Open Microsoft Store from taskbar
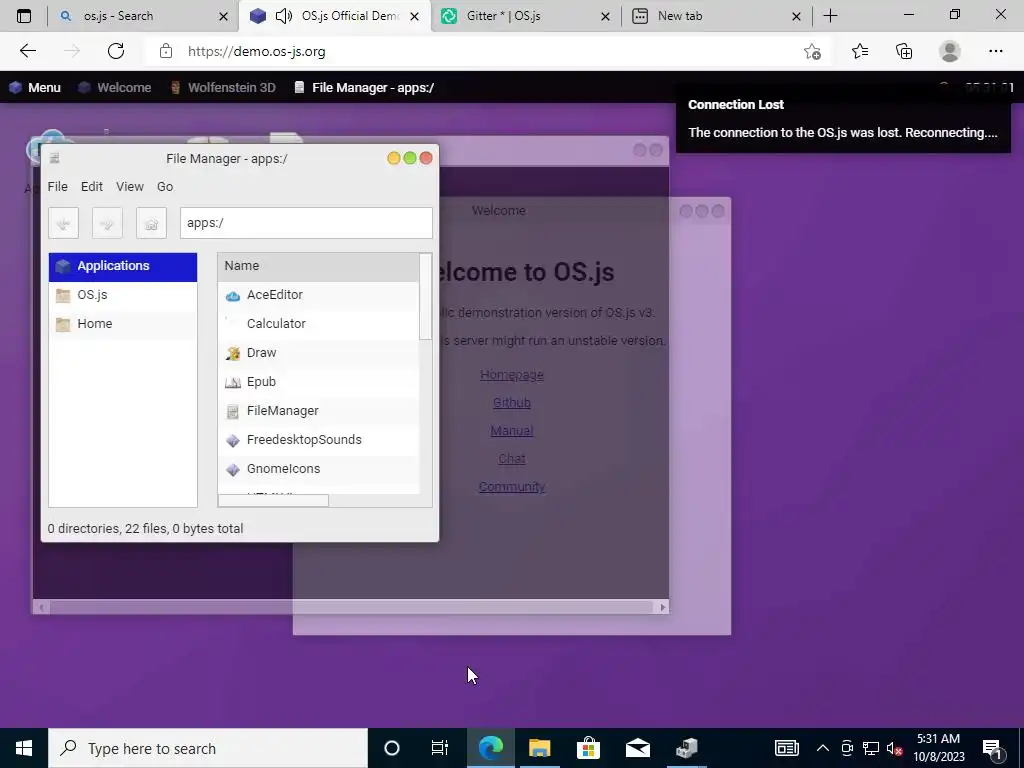The width and height of the screenshot is (1024, 768). [588, 748]
